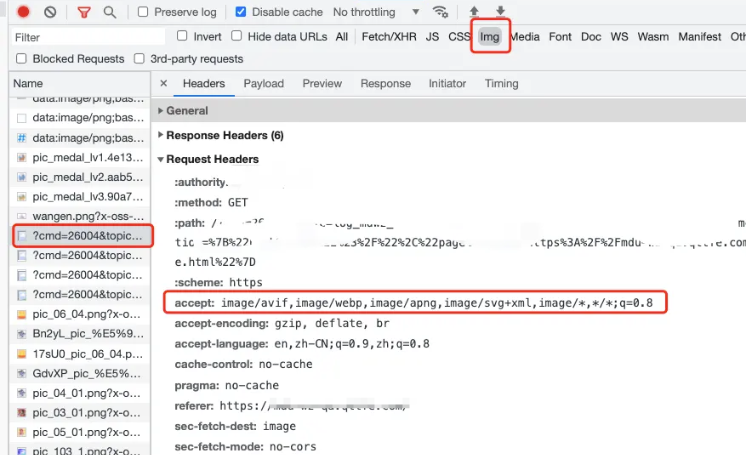Screen dimensions: 747x455
Task: Open the Timing tab
Action: tap(501, 84)
